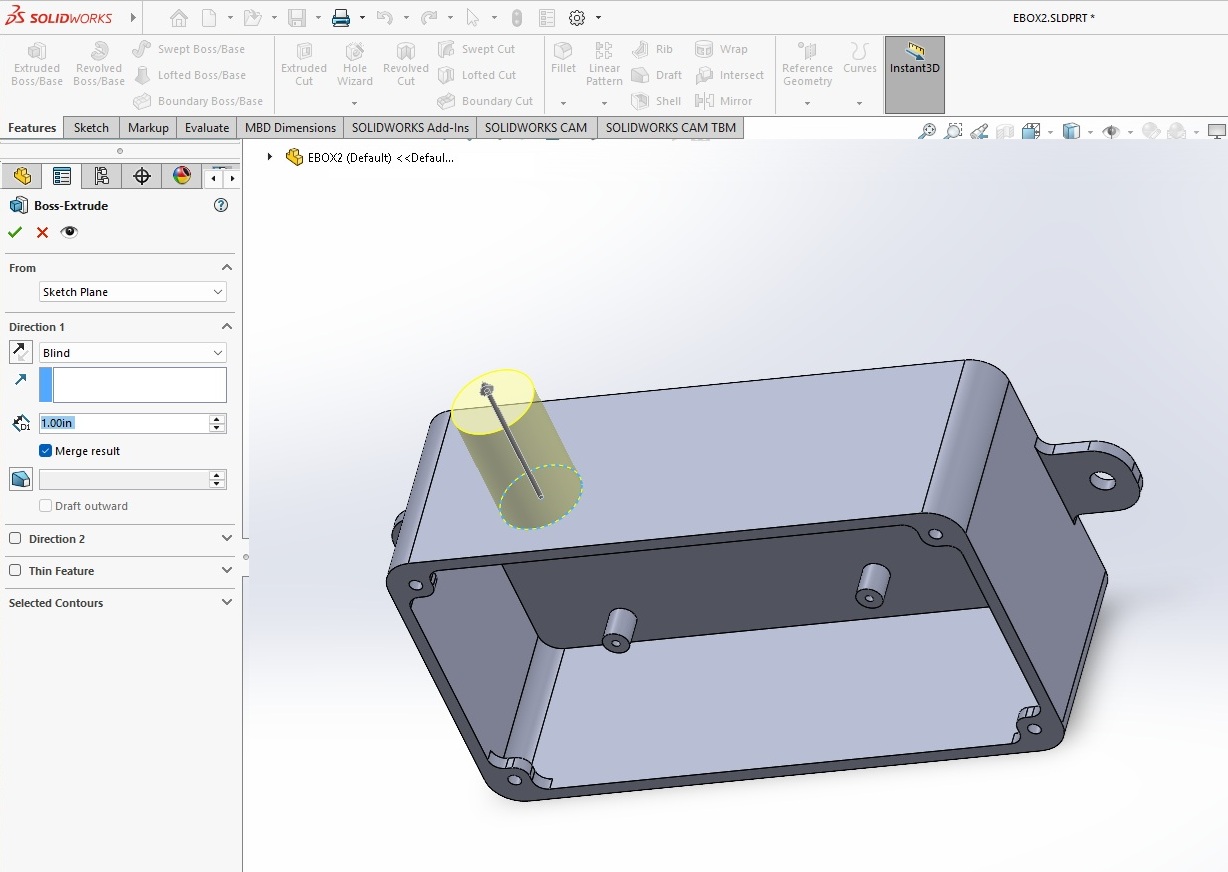Switch to the Sketch tab
Viewport: 1228px width, 872px height.
(x=91, y=128)
